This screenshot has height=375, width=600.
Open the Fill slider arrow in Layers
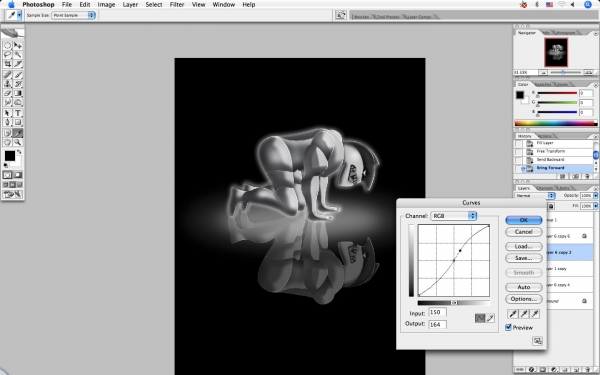(x=595, y=206)
